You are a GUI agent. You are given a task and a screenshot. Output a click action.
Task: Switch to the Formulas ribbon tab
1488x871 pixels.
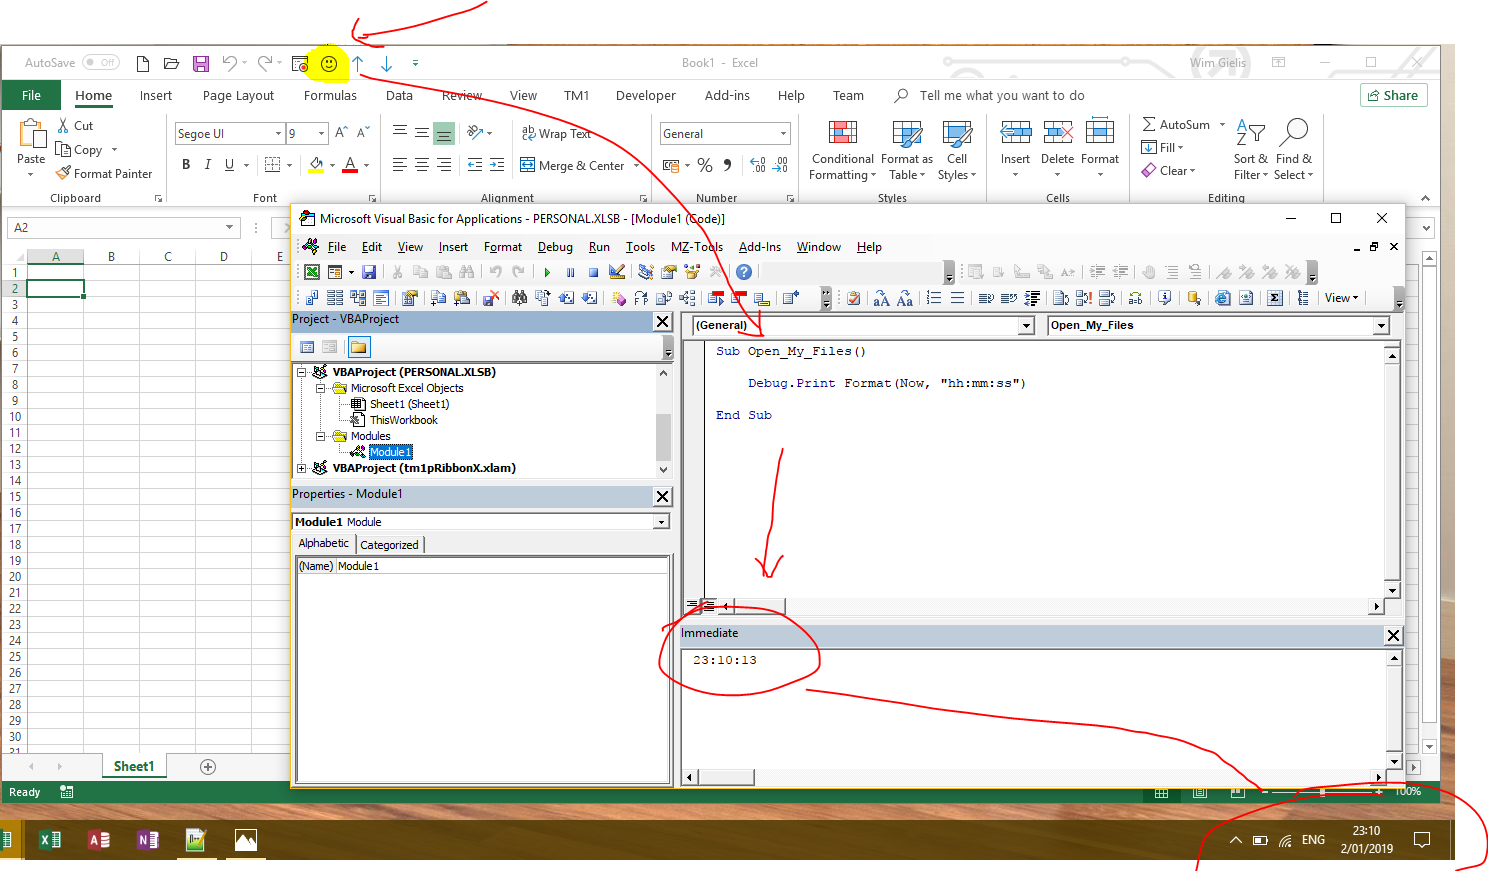330,96
